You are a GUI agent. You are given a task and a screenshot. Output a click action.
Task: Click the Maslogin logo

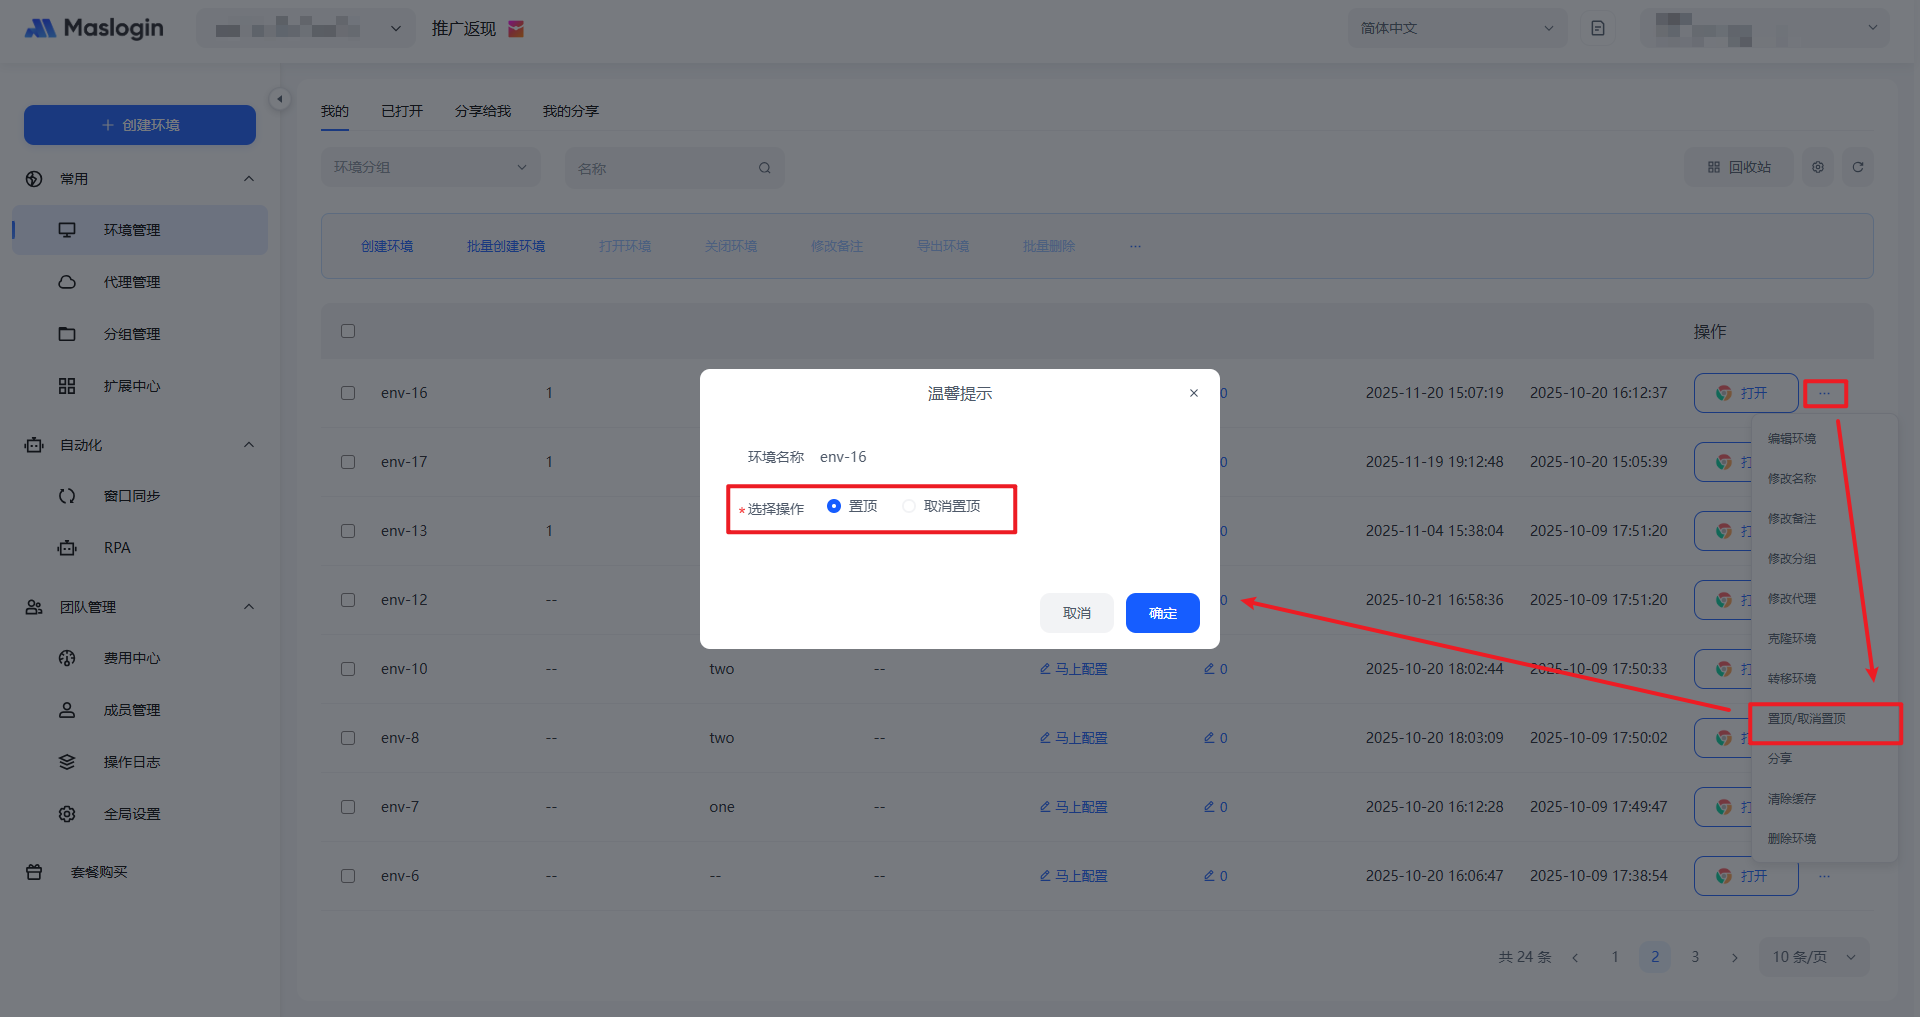click(94, 28)
